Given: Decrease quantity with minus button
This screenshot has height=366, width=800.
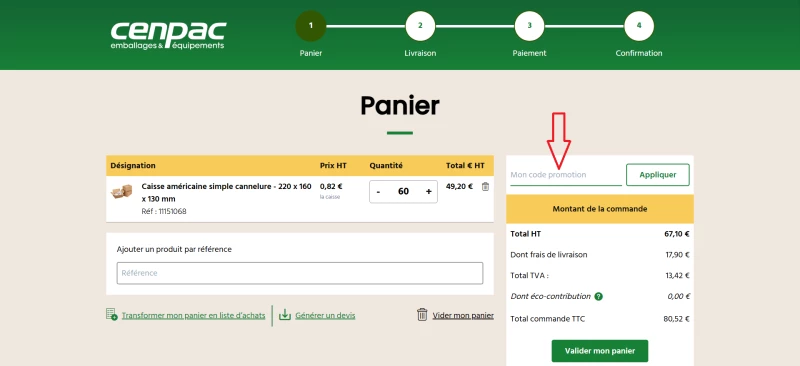Looking at the screenshot, I should click(378, 191).
